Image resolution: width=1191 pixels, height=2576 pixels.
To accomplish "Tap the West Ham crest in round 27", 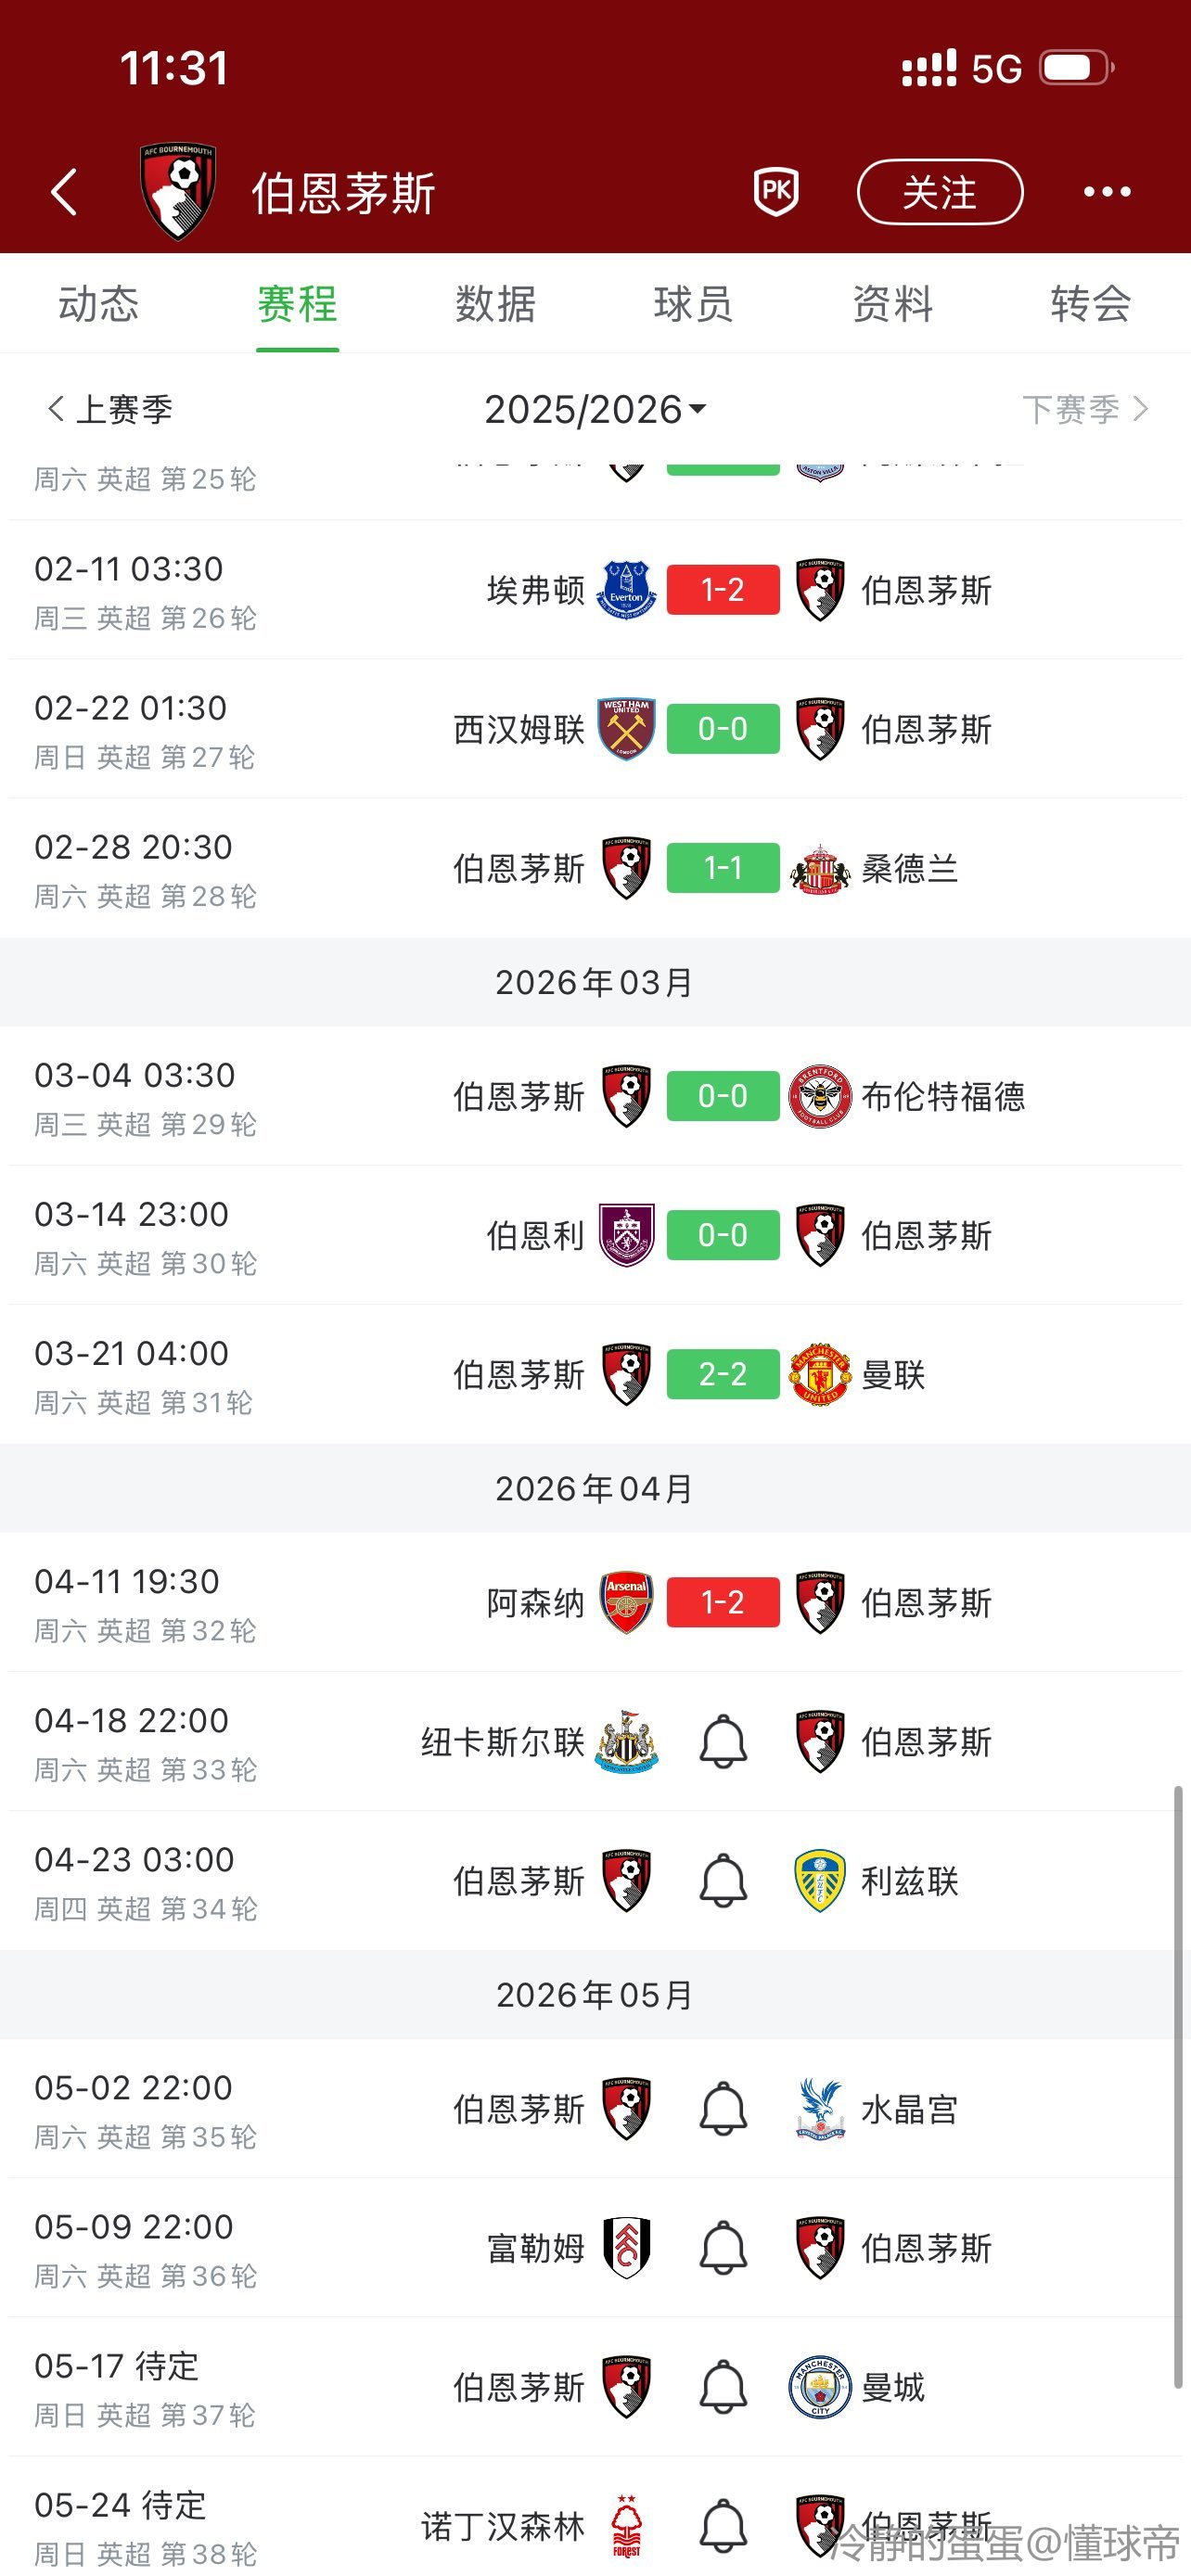I will point(626,729).
